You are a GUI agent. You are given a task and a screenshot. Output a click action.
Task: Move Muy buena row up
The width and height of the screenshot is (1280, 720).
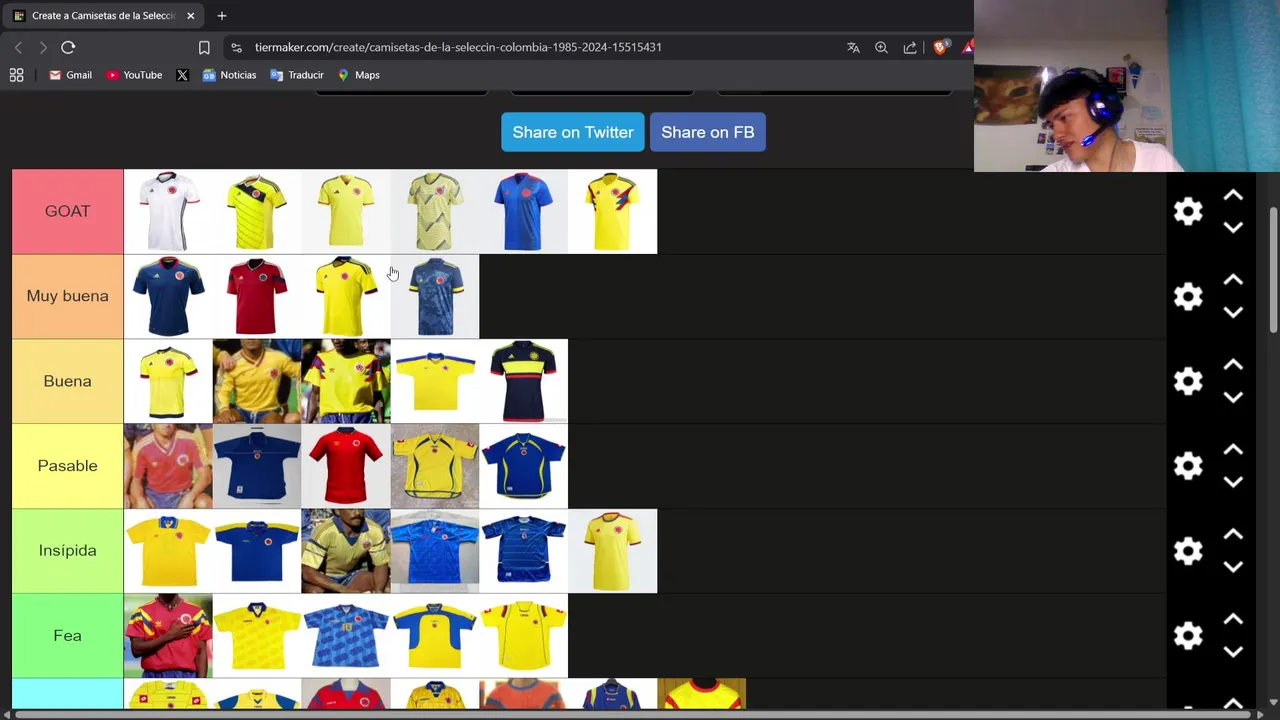point(1233,281)
